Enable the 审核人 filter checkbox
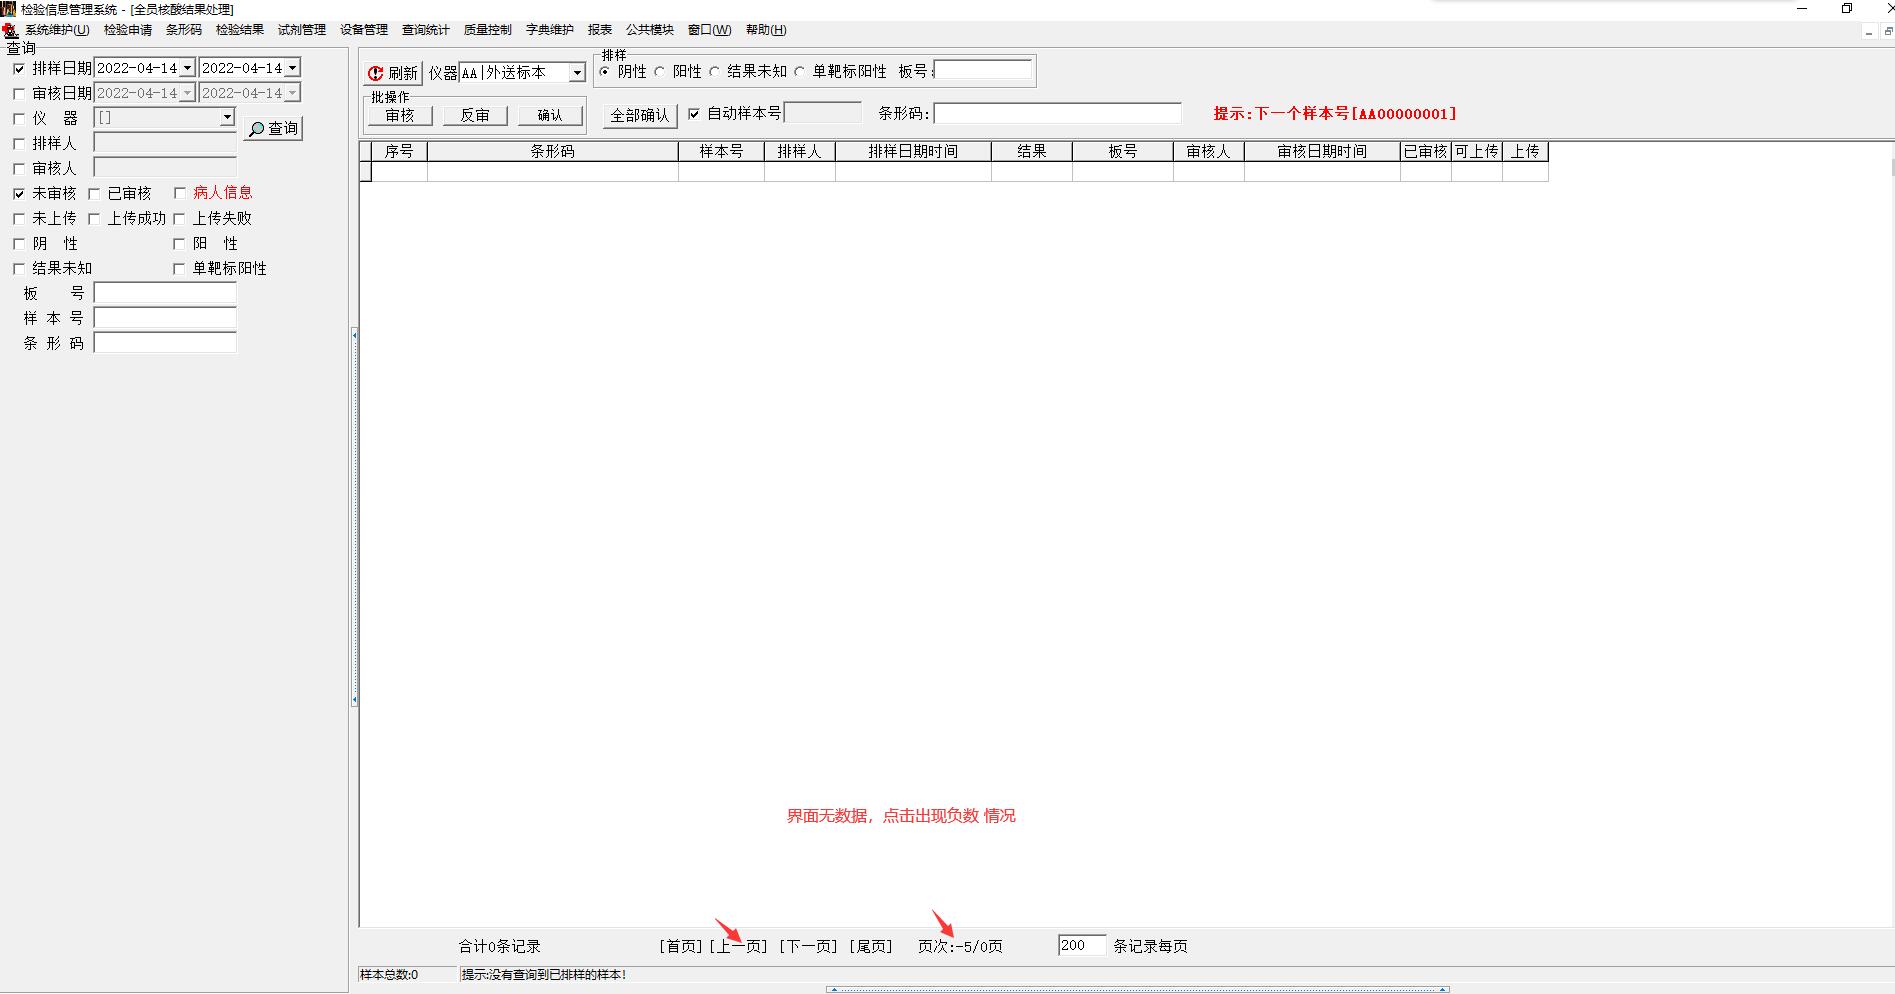Viewport: 1895px width, 994px height. point(19,169)
